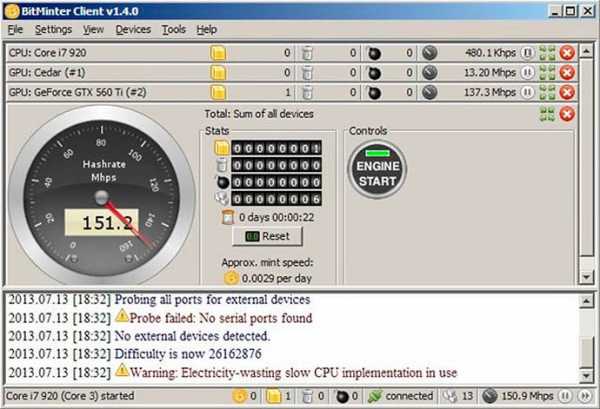The width and height of the screenshot is (600, 409).
Task: Open the Tools menu
Action: [174, 29]
